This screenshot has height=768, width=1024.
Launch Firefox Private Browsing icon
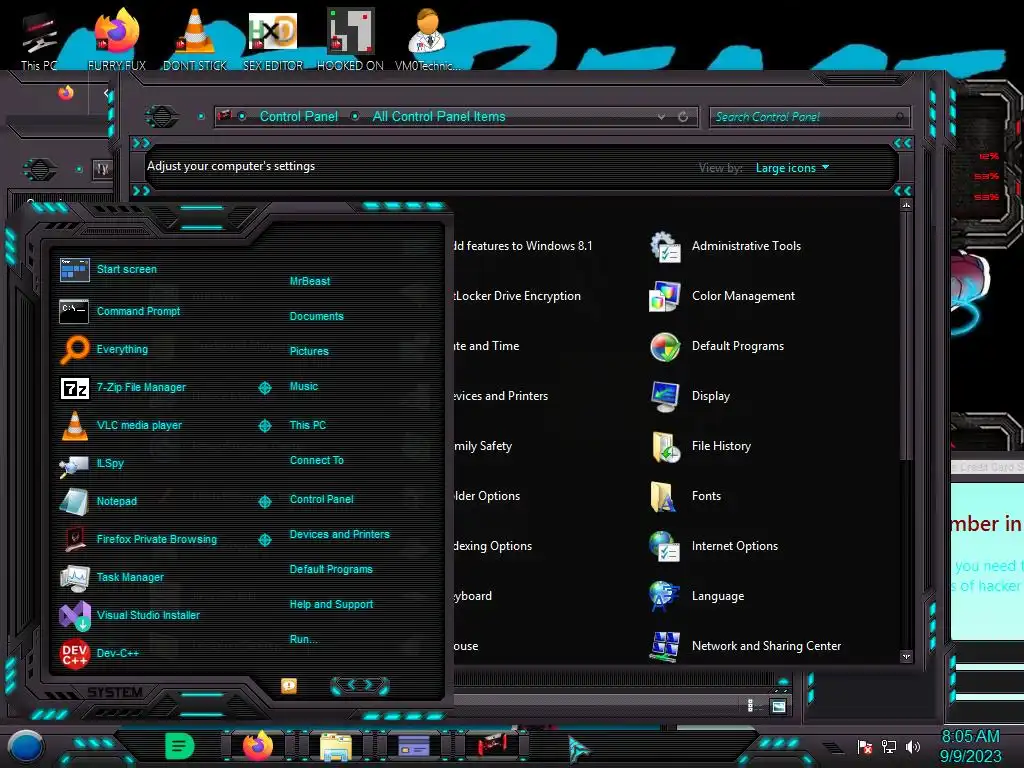click(x=74, y=539)
